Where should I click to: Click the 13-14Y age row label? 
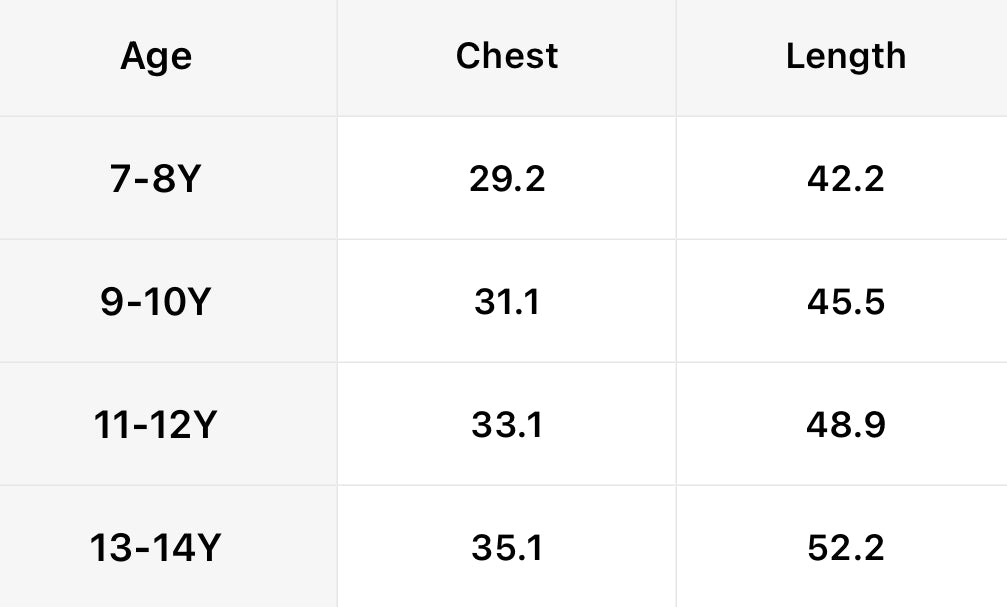(x=156, y=548)
